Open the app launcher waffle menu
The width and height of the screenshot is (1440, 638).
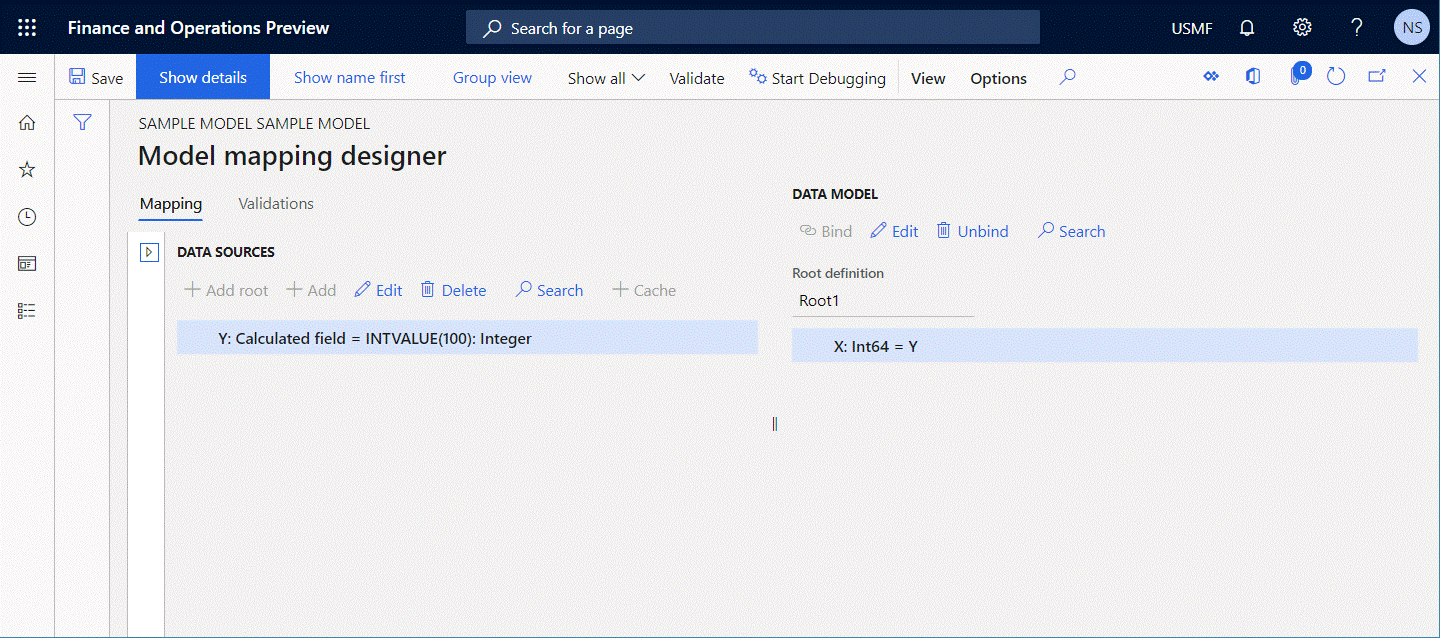pyautogui.click(x=27, y=27)
